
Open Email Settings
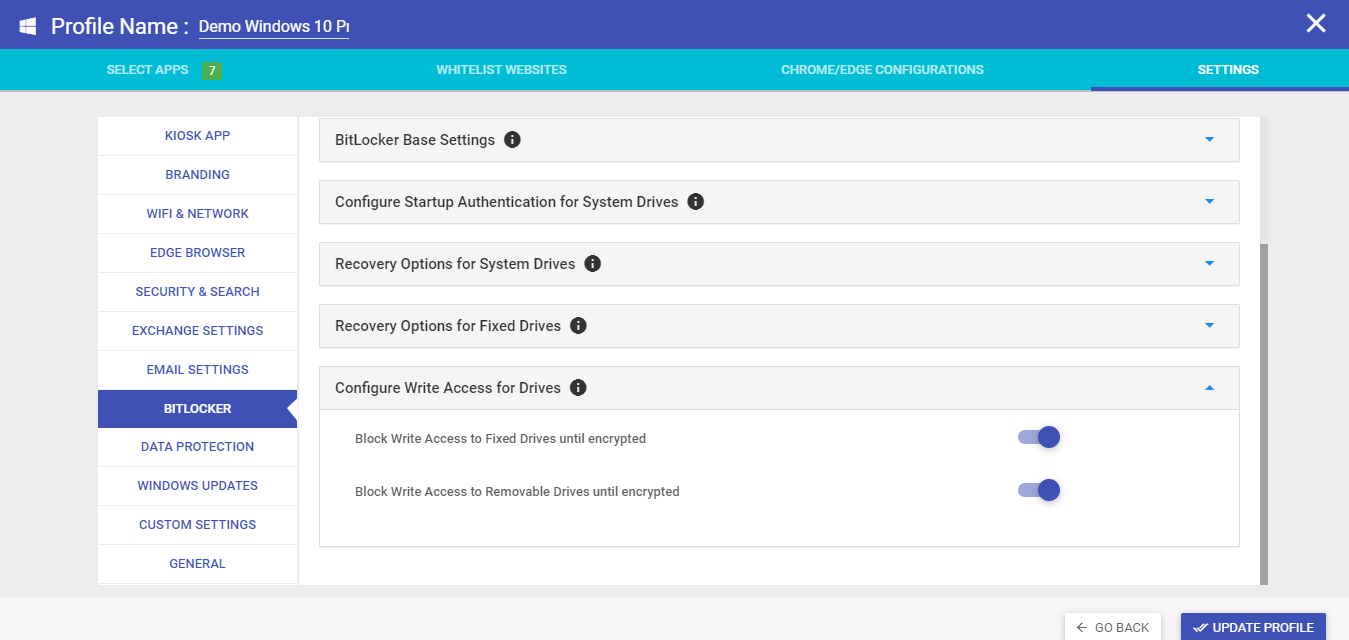click(x=198, y=370)
